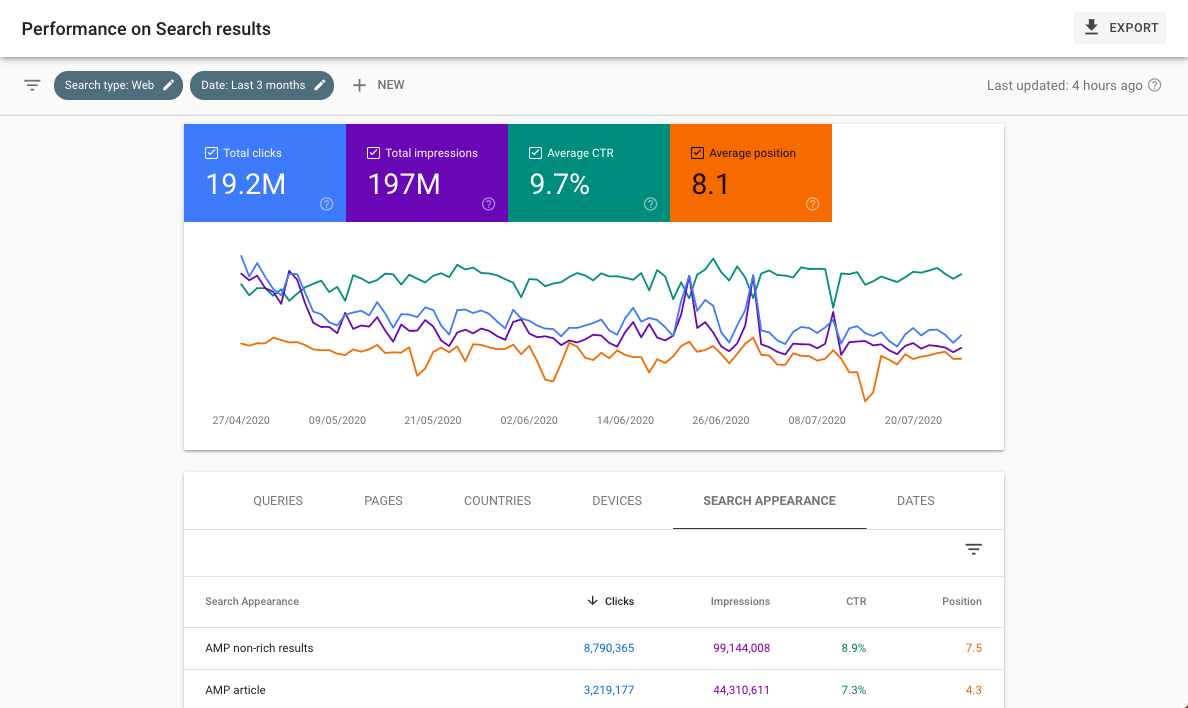Viewport: 1188px width, 708px height.
Task: Toggle off the Average CTR checkbox
Action: (535, 152)
